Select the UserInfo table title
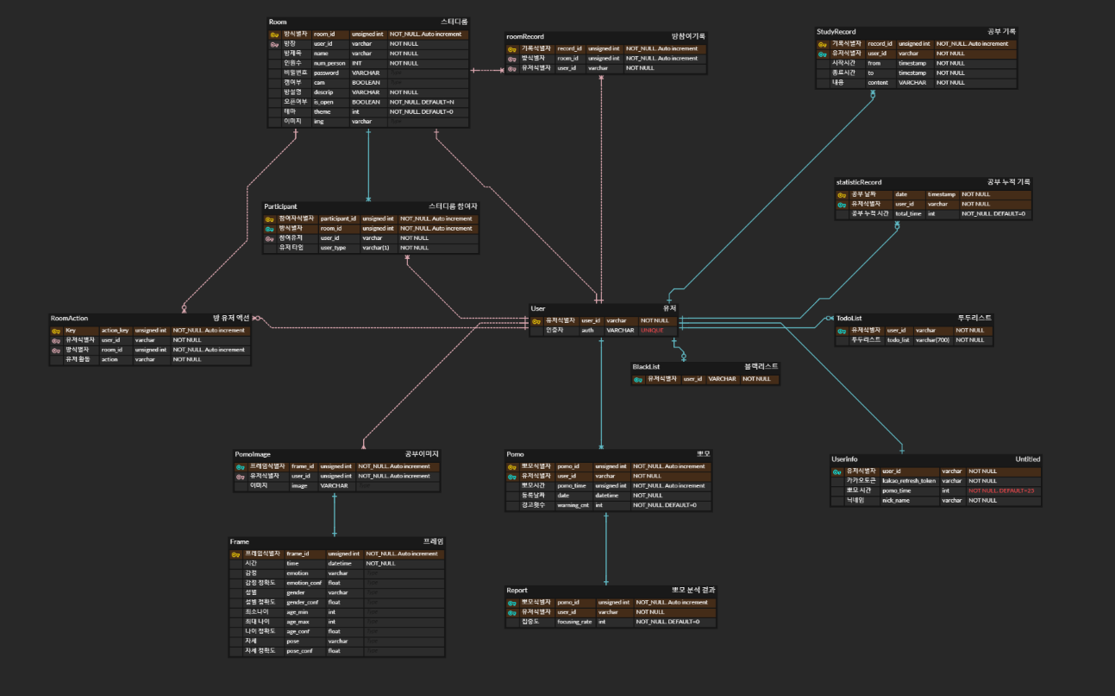The width and height of the screenshot is (1115, 696). (844, 459)
